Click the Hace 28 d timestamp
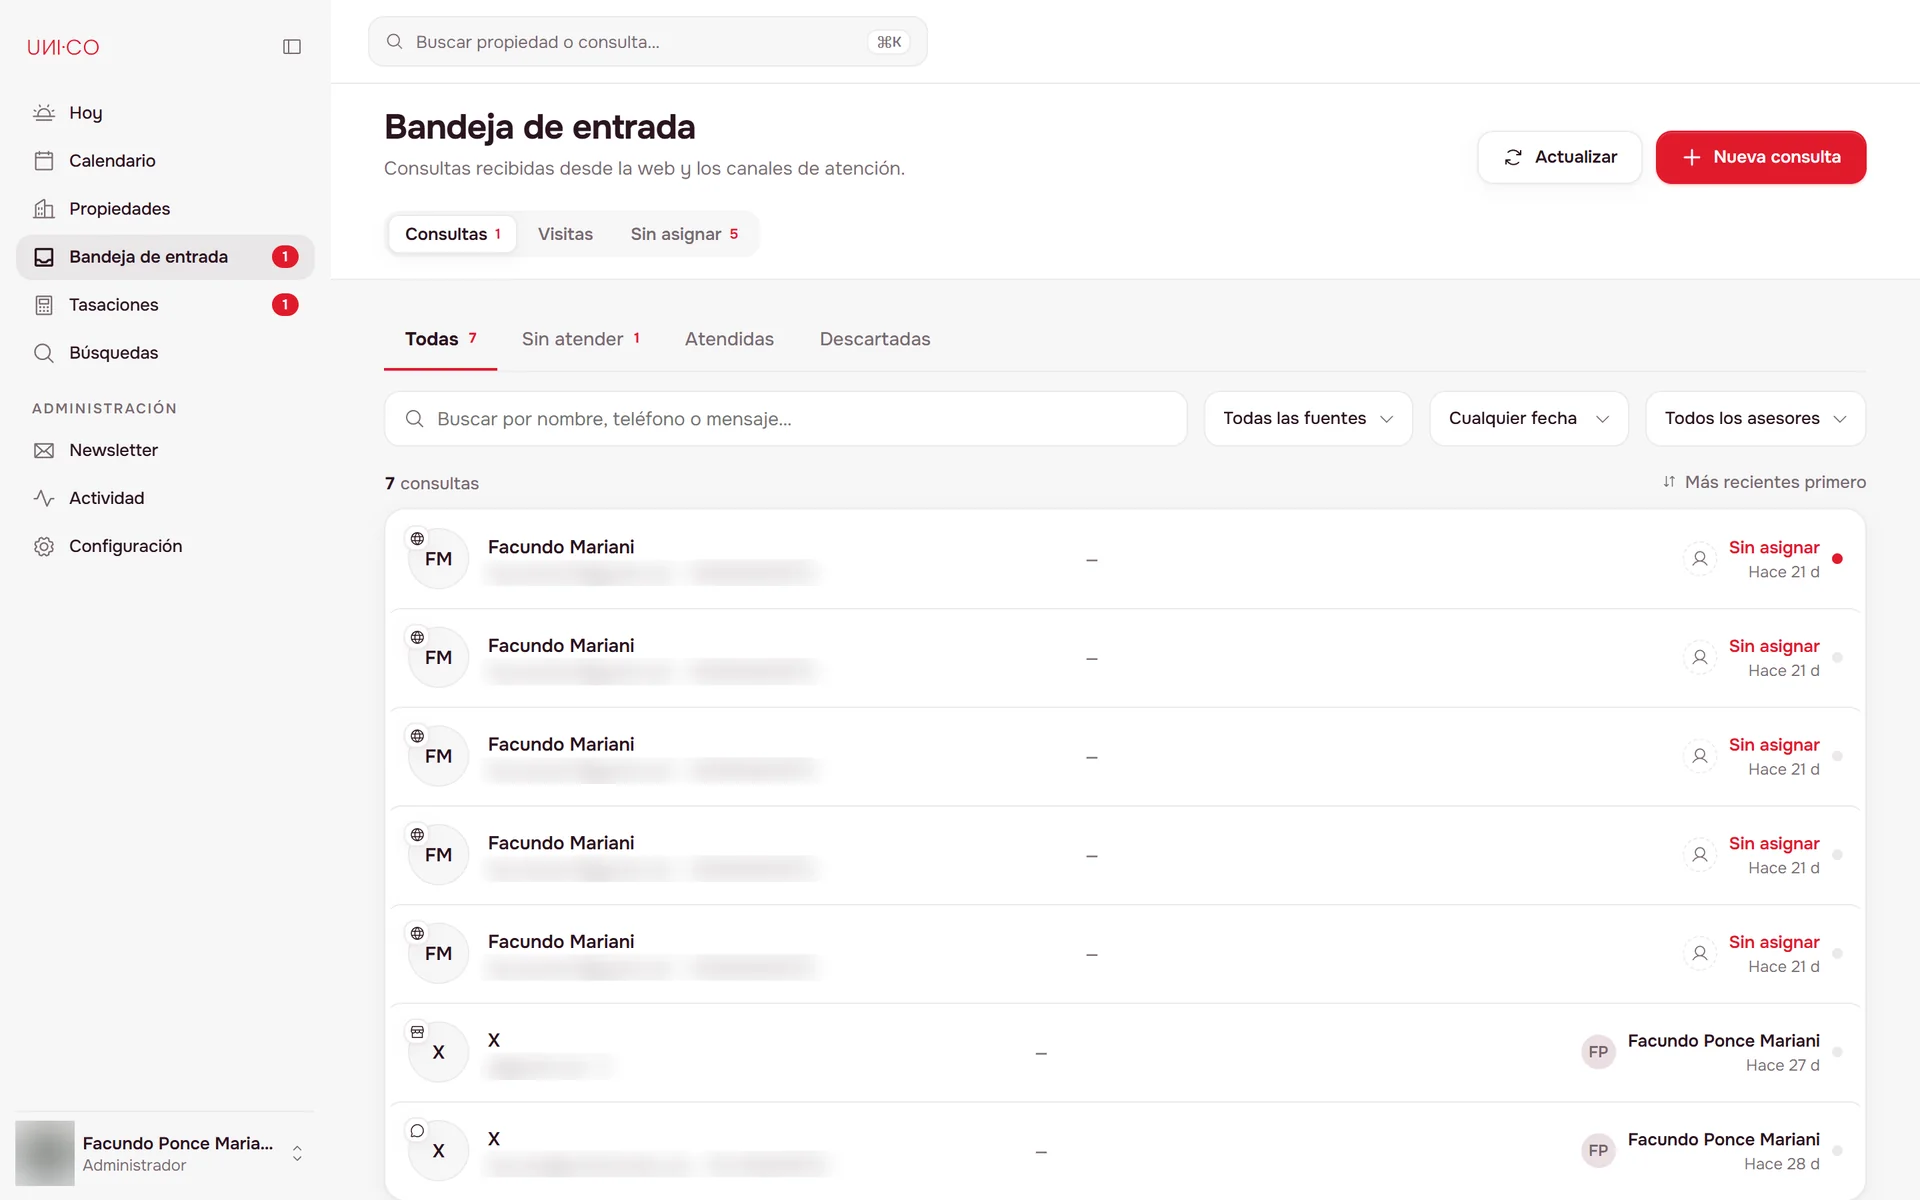The height and width of the screenshot is (1200, 1920). (1781, 1164)
